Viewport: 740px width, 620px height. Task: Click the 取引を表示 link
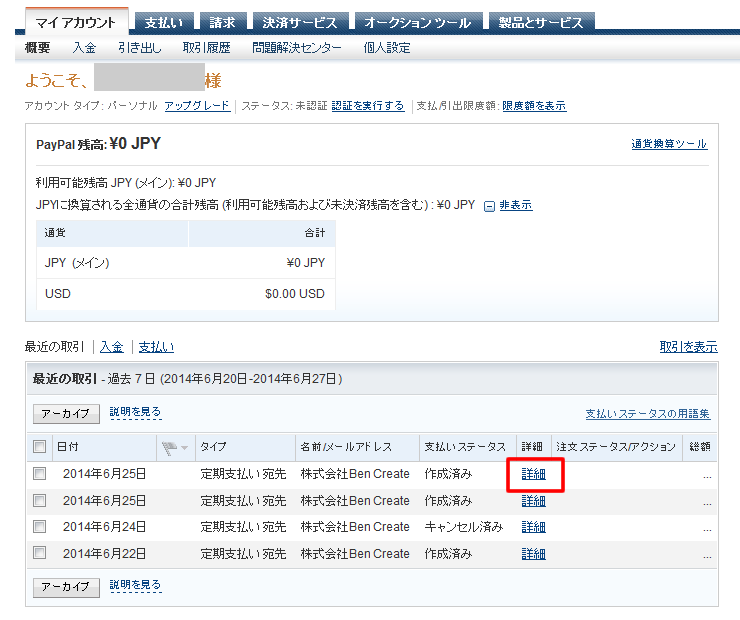pos(688,347)
